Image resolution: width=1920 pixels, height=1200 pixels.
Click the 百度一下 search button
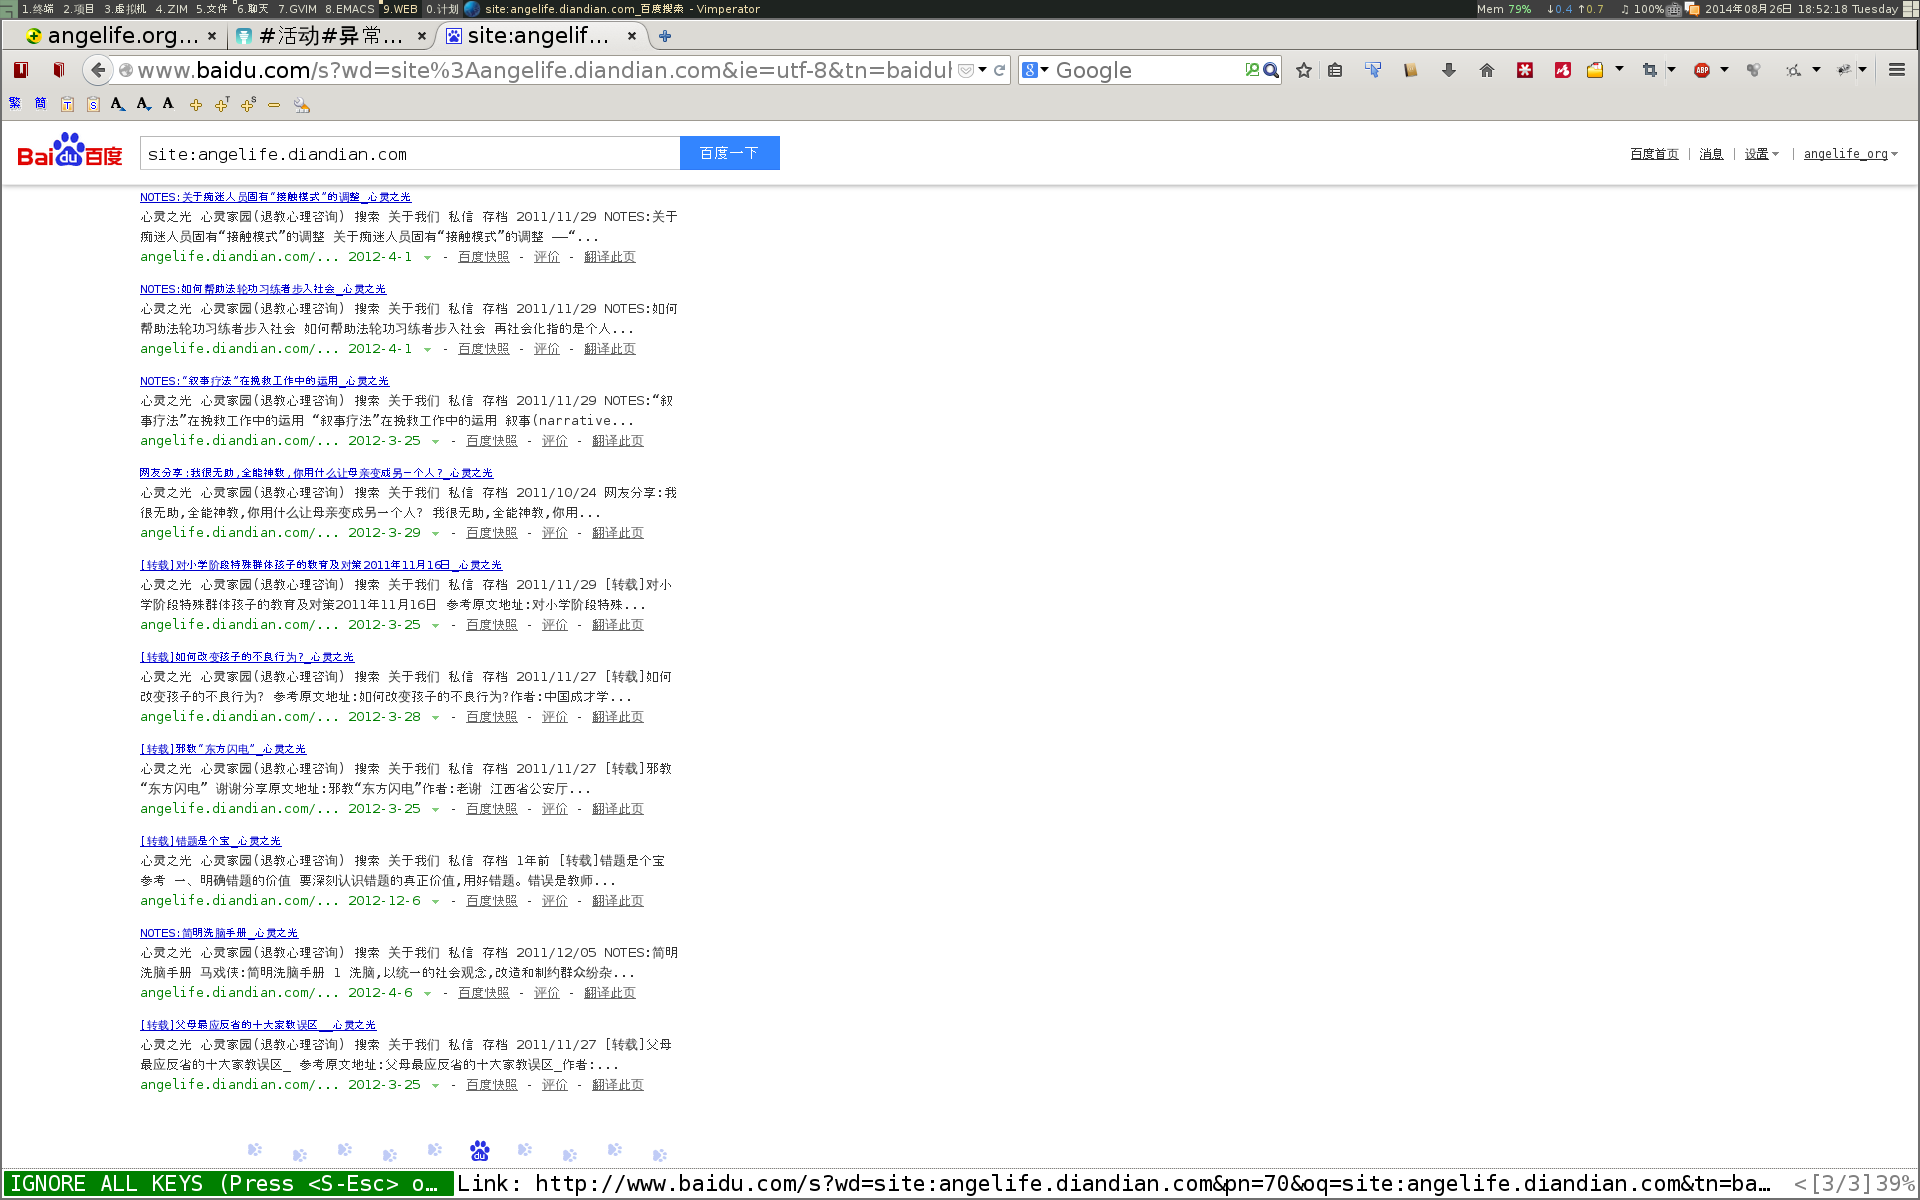(729, 153)
